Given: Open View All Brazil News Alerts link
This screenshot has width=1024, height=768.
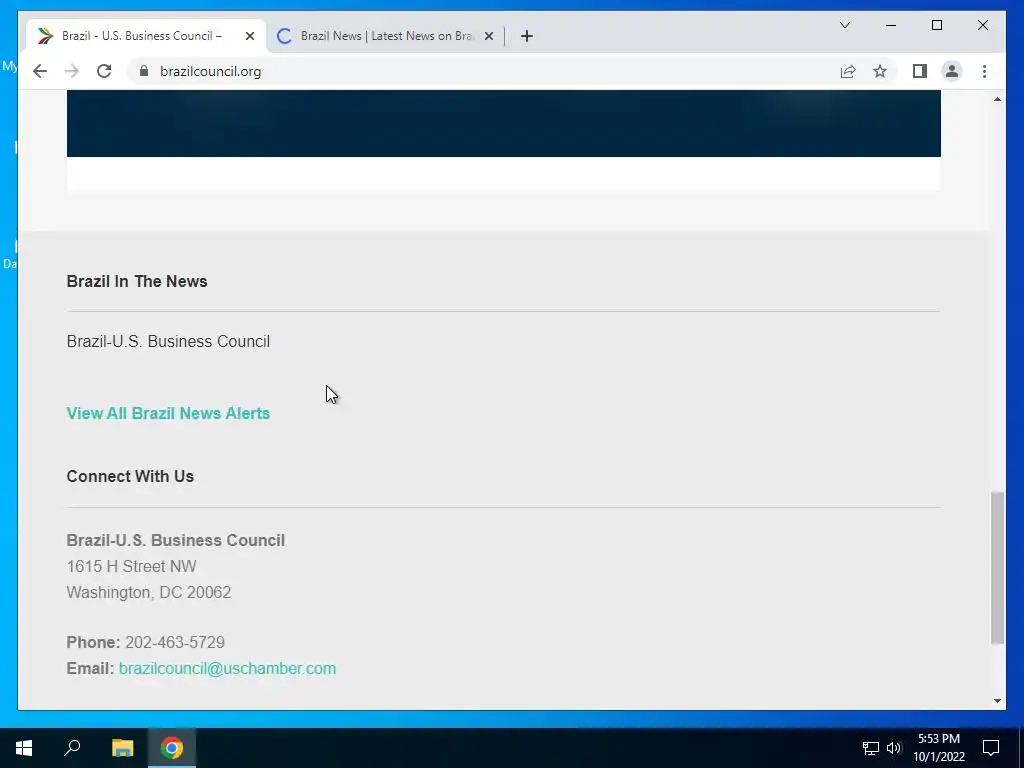Looking at the screenshot, I should pos(168,413).
